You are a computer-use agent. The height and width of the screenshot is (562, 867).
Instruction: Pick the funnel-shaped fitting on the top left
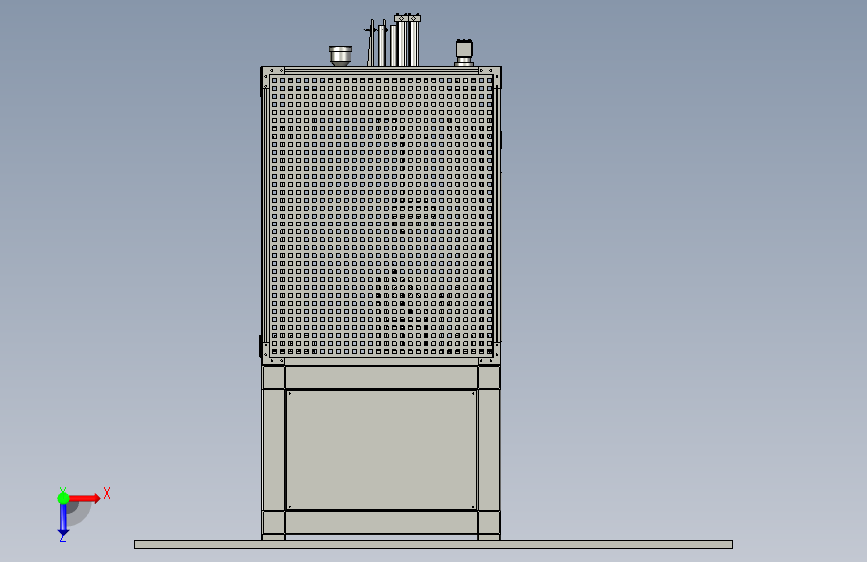point(341,56)
